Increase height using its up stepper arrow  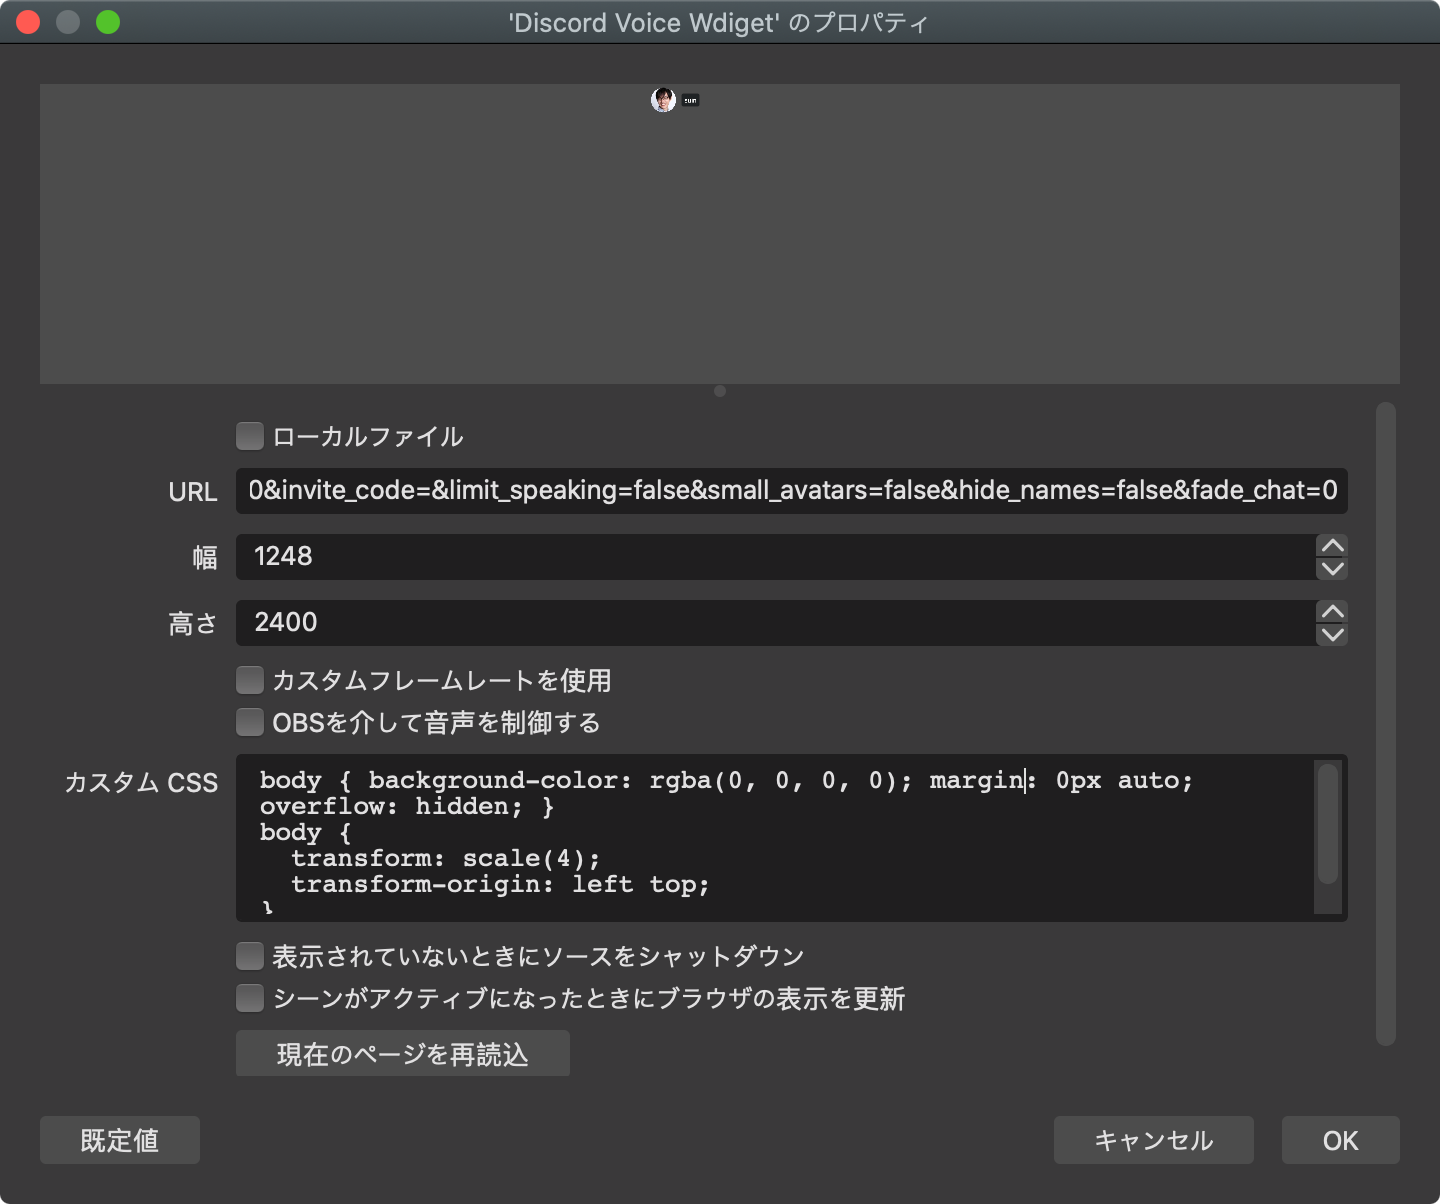1331,612
